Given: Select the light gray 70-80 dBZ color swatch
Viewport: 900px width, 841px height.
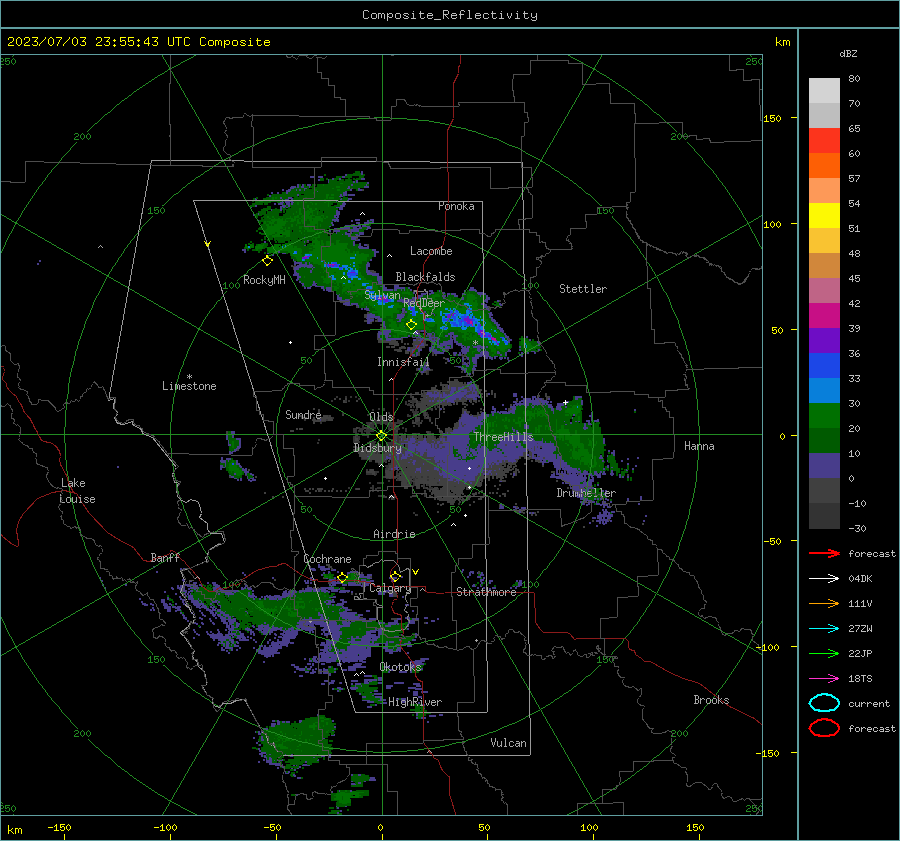Looking at the screenshot, I should coord(824,91).
